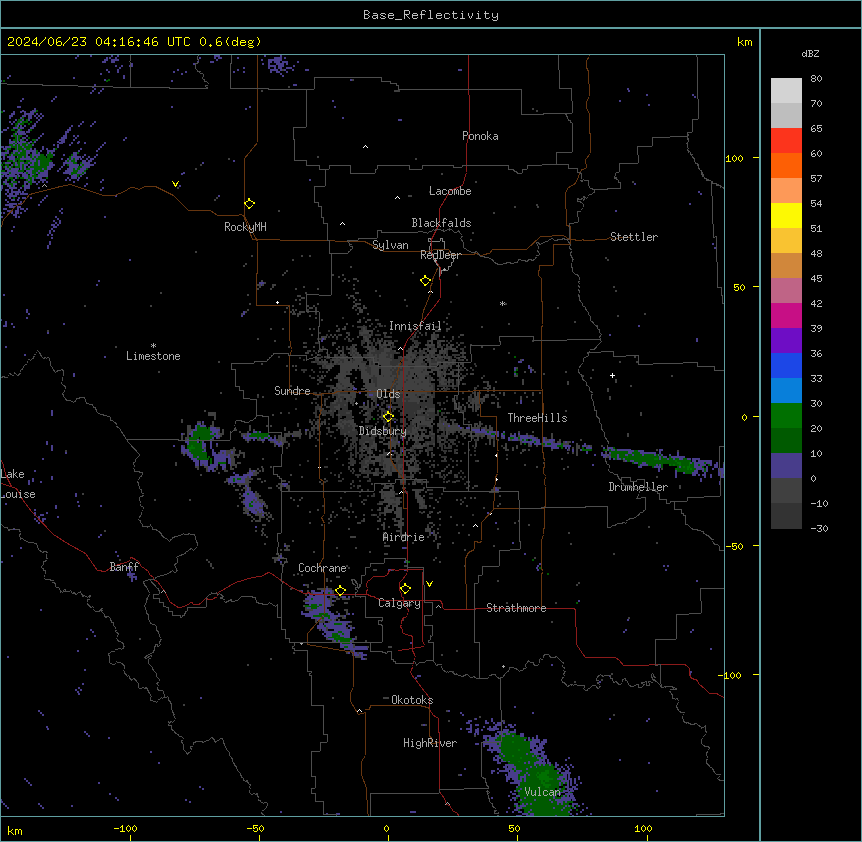This screenshot has width=862, height=842.
Task: Click the ThreeHills label
Action: [537, 418]
